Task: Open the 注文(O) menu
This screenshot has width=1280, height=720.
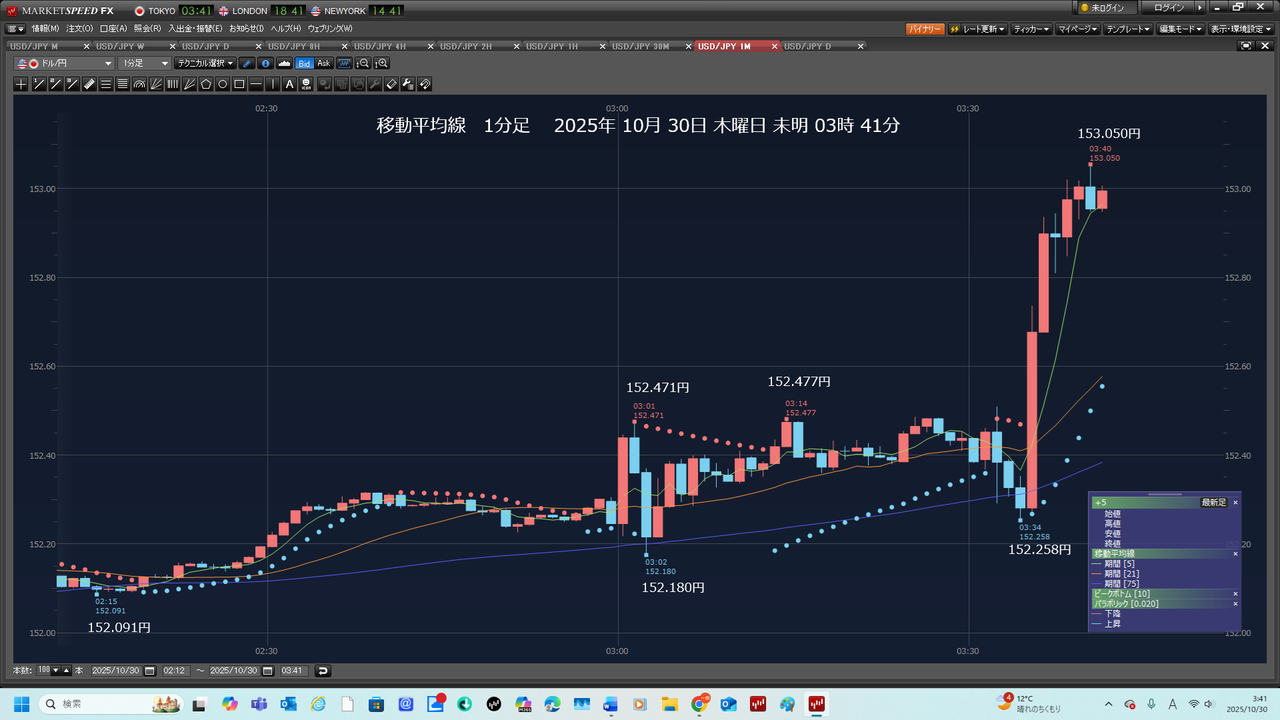Action: click(x=80, y=28)
